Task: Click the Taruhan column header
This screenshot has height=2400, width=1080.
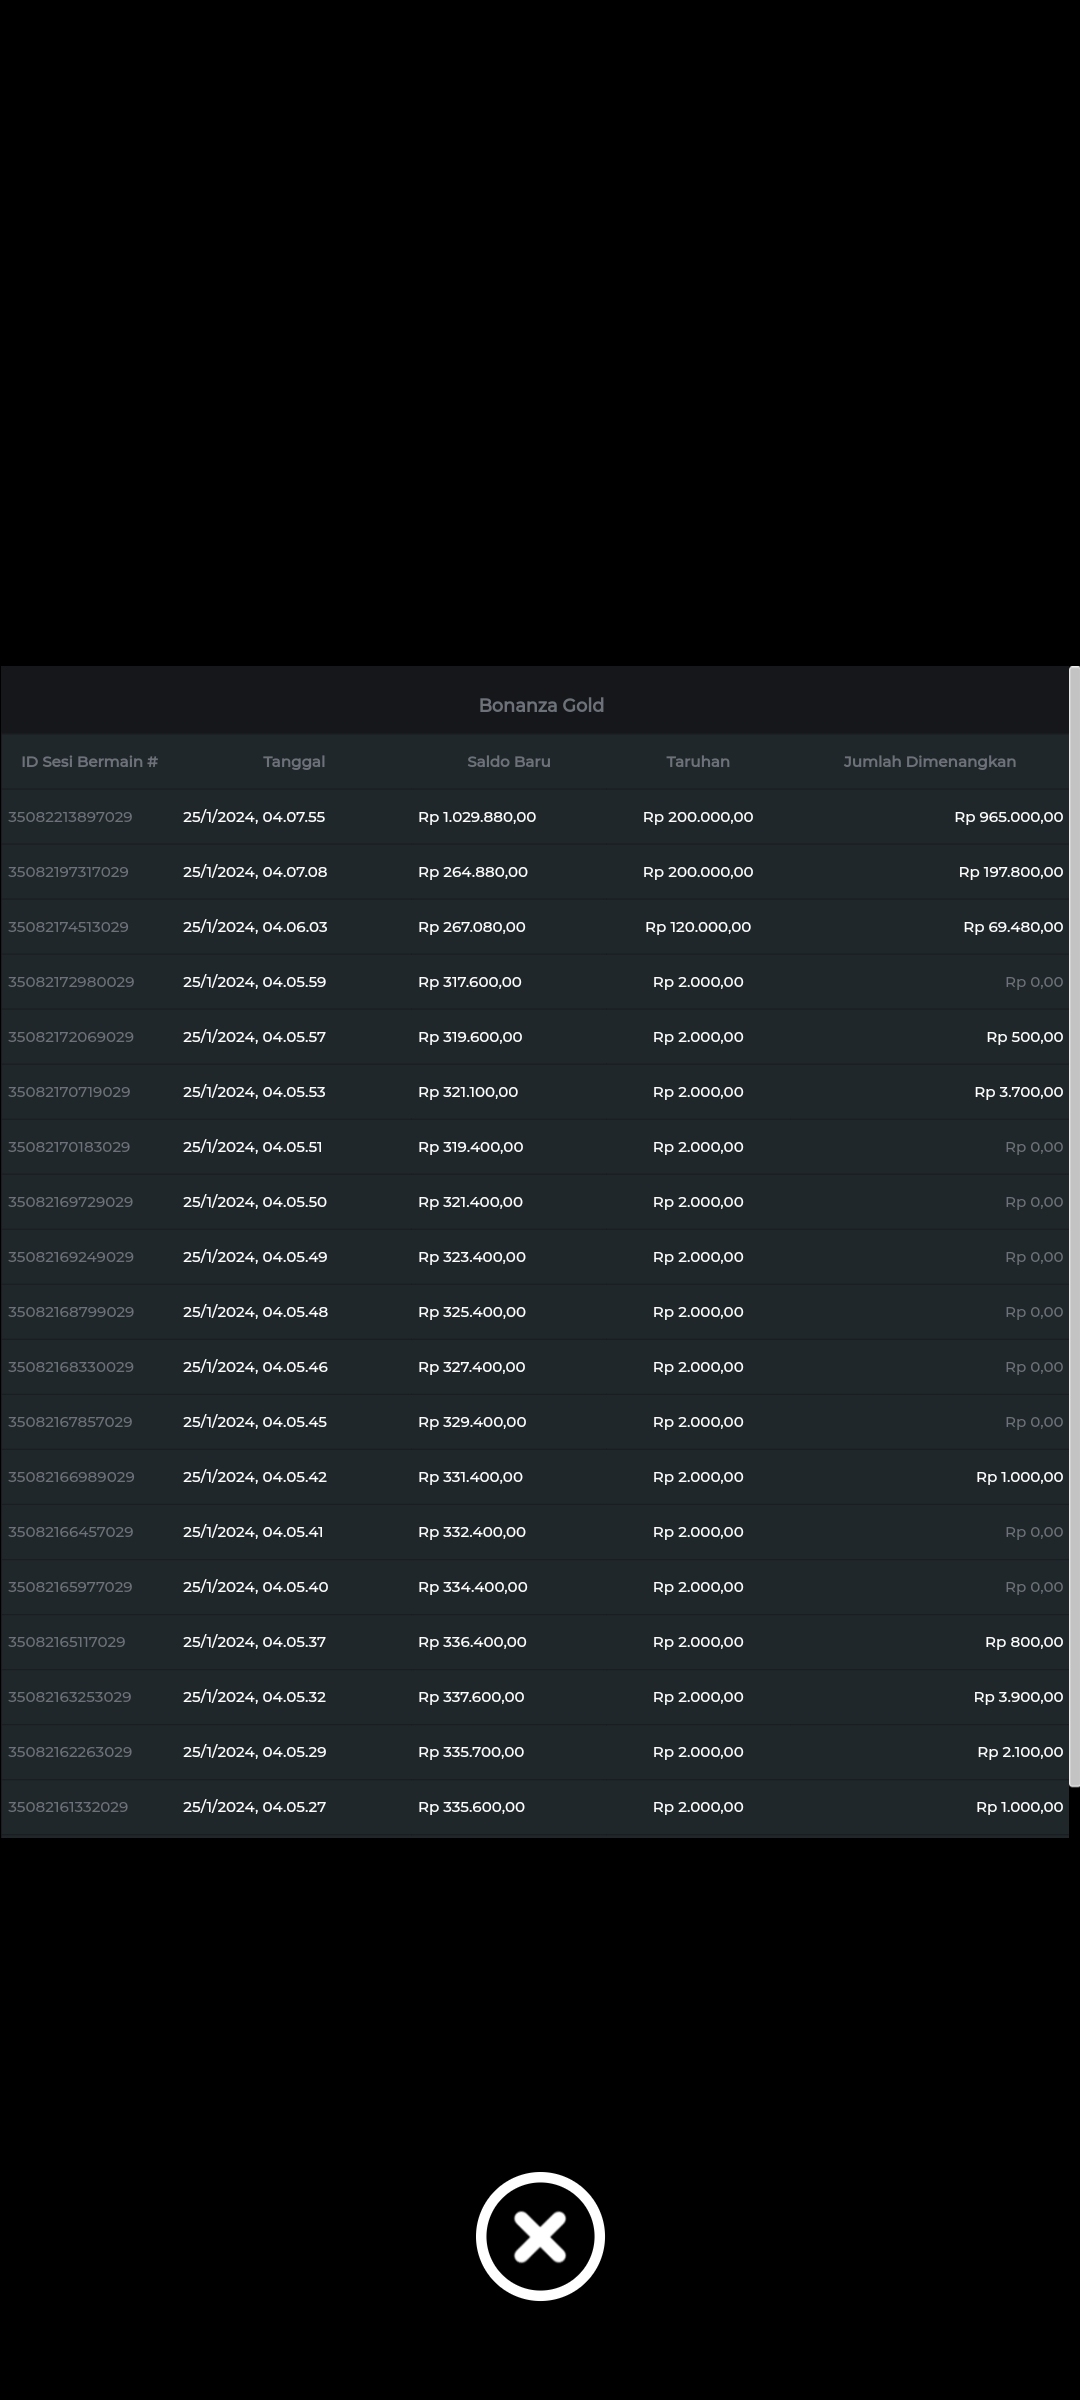Action: tap(698, 762)
